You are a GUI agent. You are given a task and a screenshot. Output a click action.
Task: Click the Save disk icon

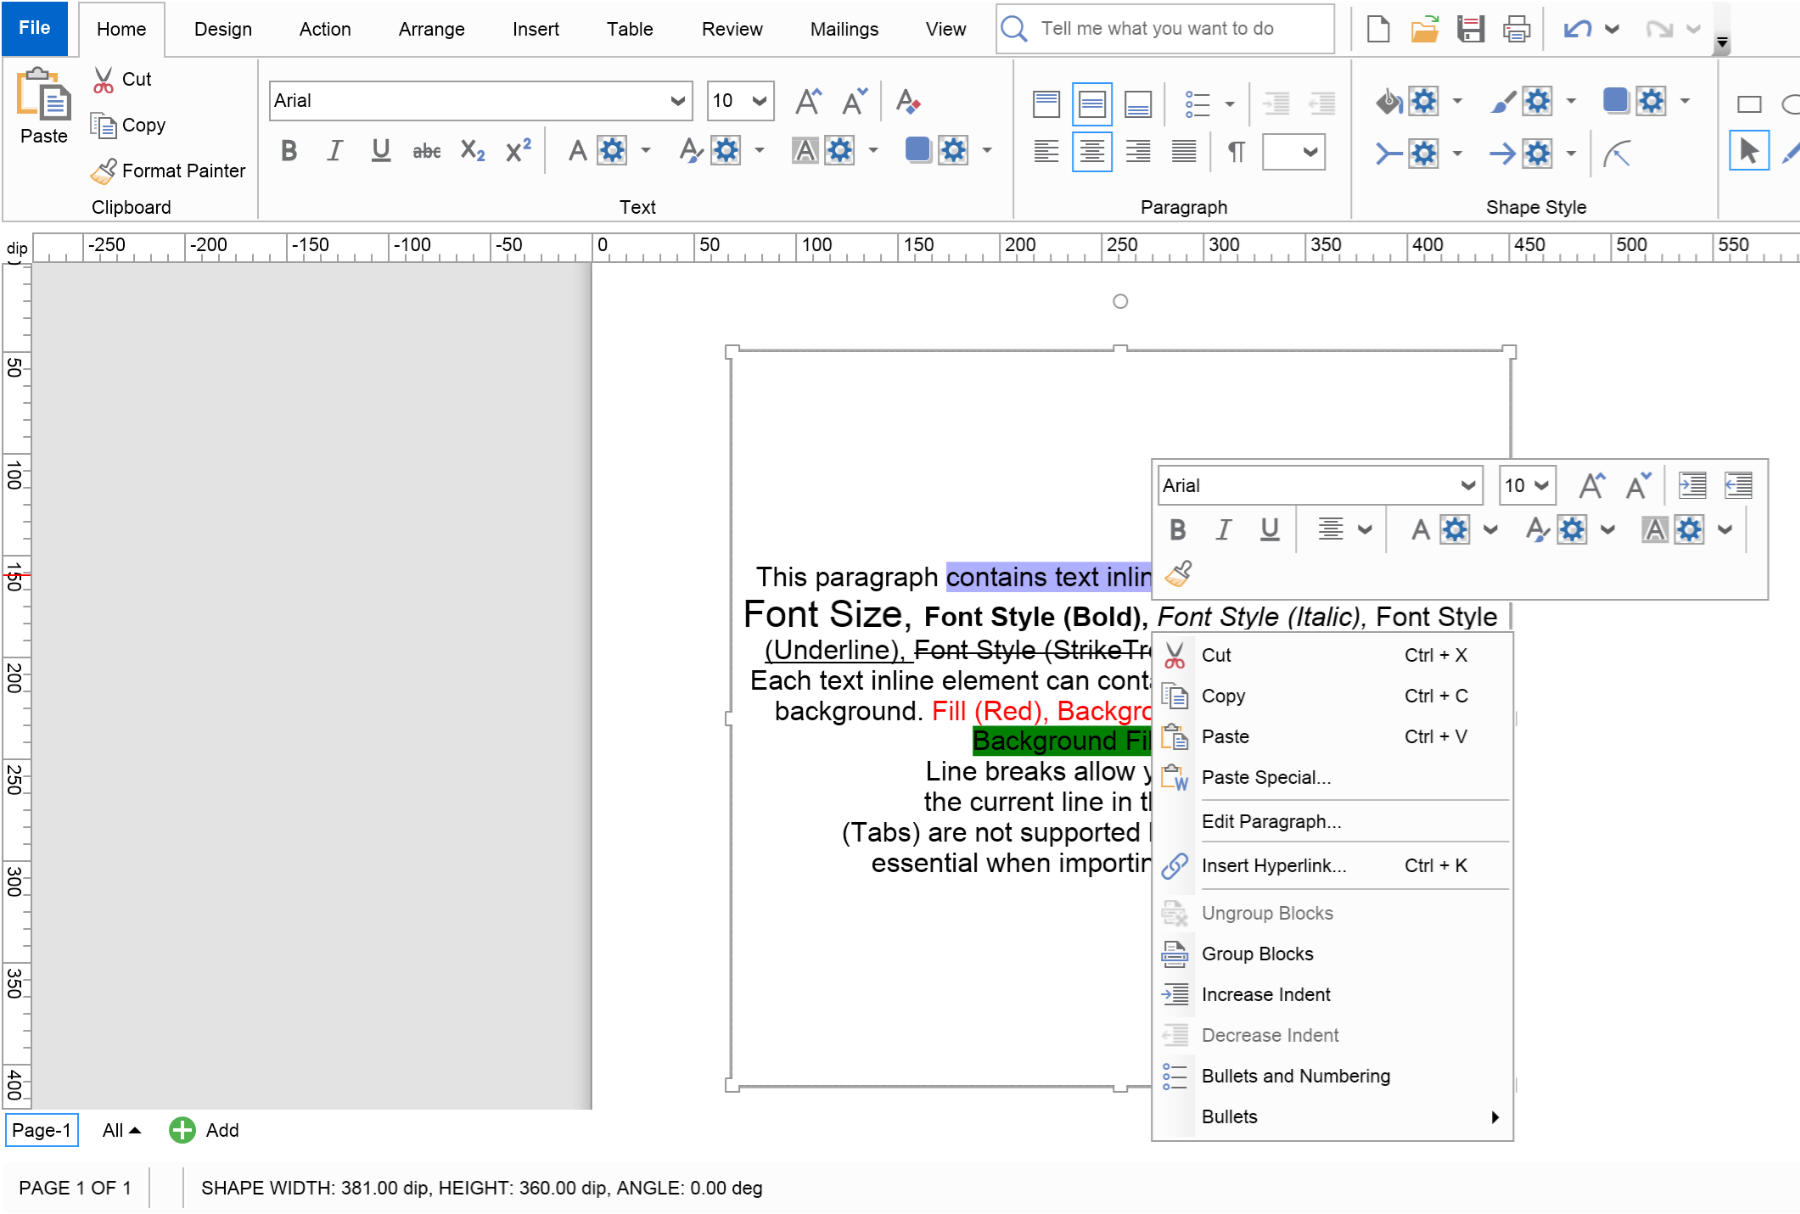(1470, 28)
